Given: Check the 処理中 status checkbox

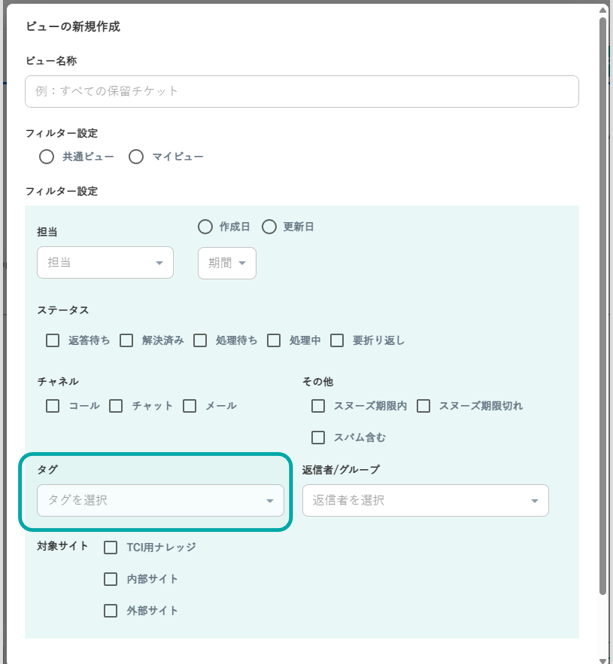Looking at the screenshot, I should coord(274,340).
